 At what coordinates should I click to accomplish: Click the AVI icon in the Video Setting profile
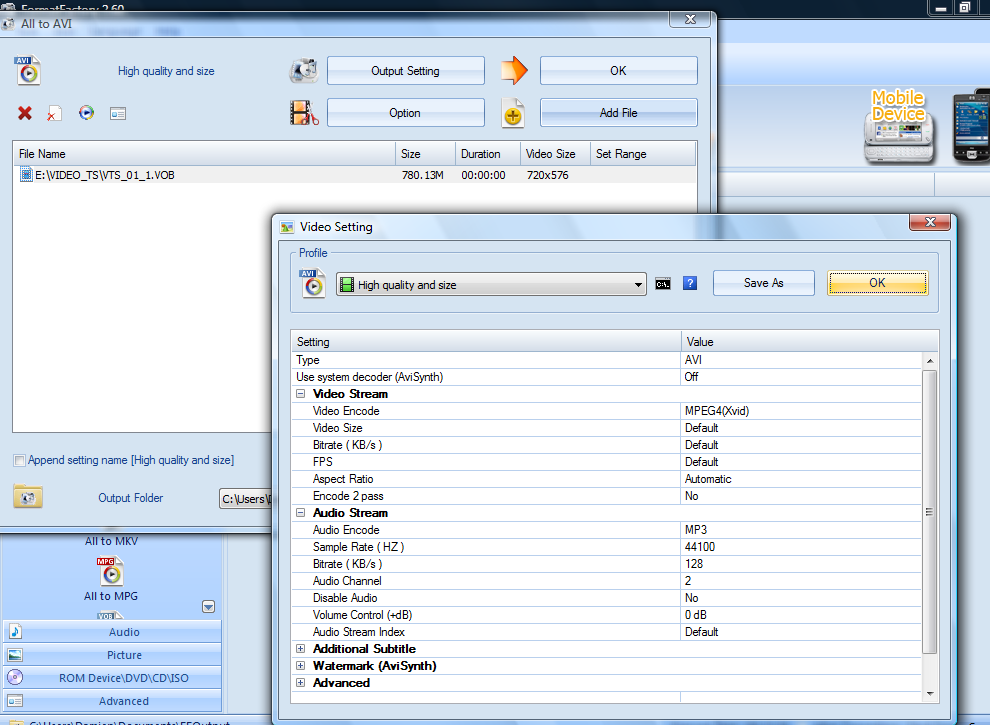click(313, 284)
